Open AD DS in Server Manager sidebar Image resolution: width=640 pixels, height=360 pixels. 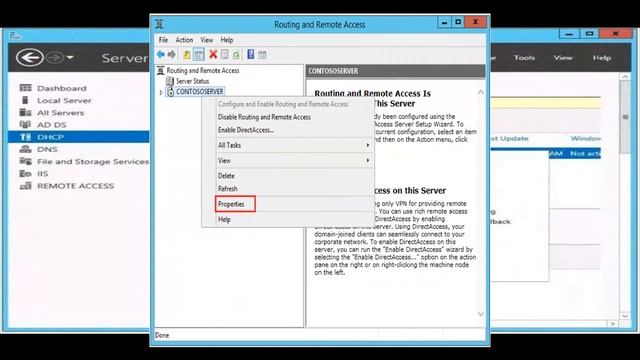[51, 125]
